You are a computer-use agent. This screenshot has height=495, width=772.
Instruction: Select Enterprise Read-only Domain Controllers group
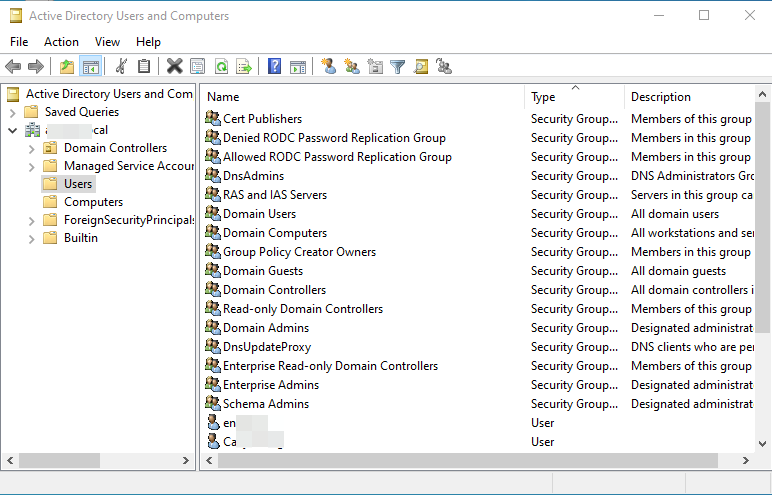pos(330,365)
